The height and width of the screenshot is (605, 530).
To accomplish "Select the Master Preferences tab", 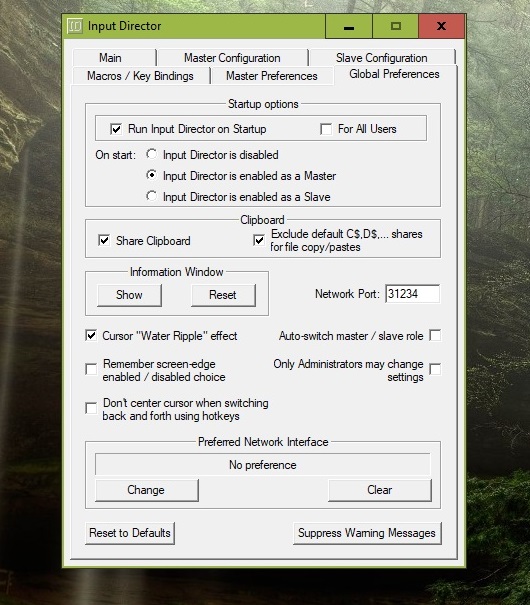I will (x=272, y=76).
